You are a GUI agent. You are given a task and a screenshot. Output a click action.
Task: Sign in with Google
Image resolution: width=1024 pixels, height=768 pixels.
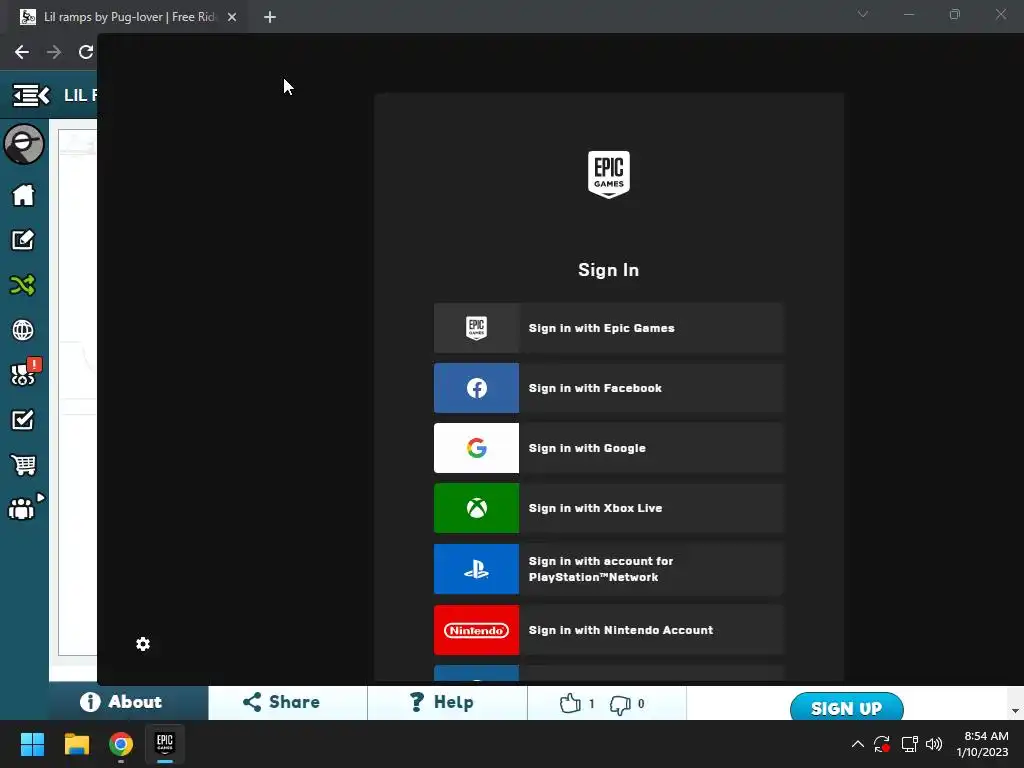click(608, 448)
